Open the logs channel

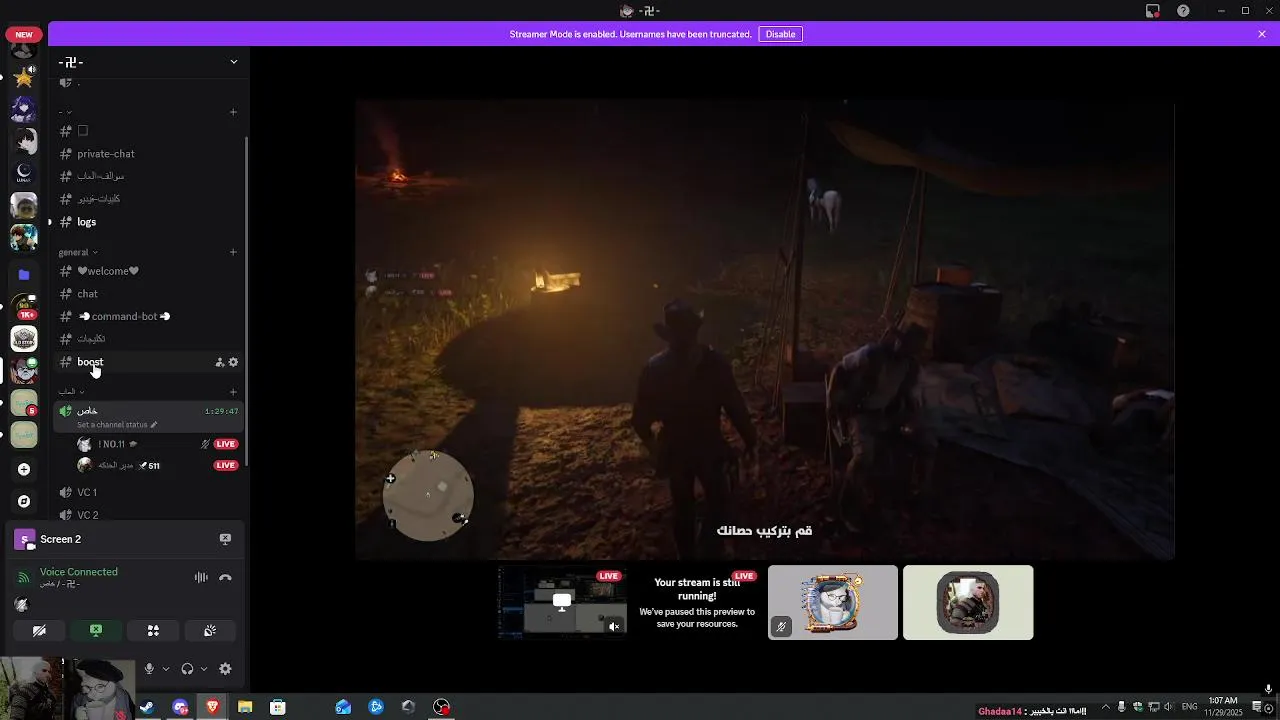pos(148,222)
